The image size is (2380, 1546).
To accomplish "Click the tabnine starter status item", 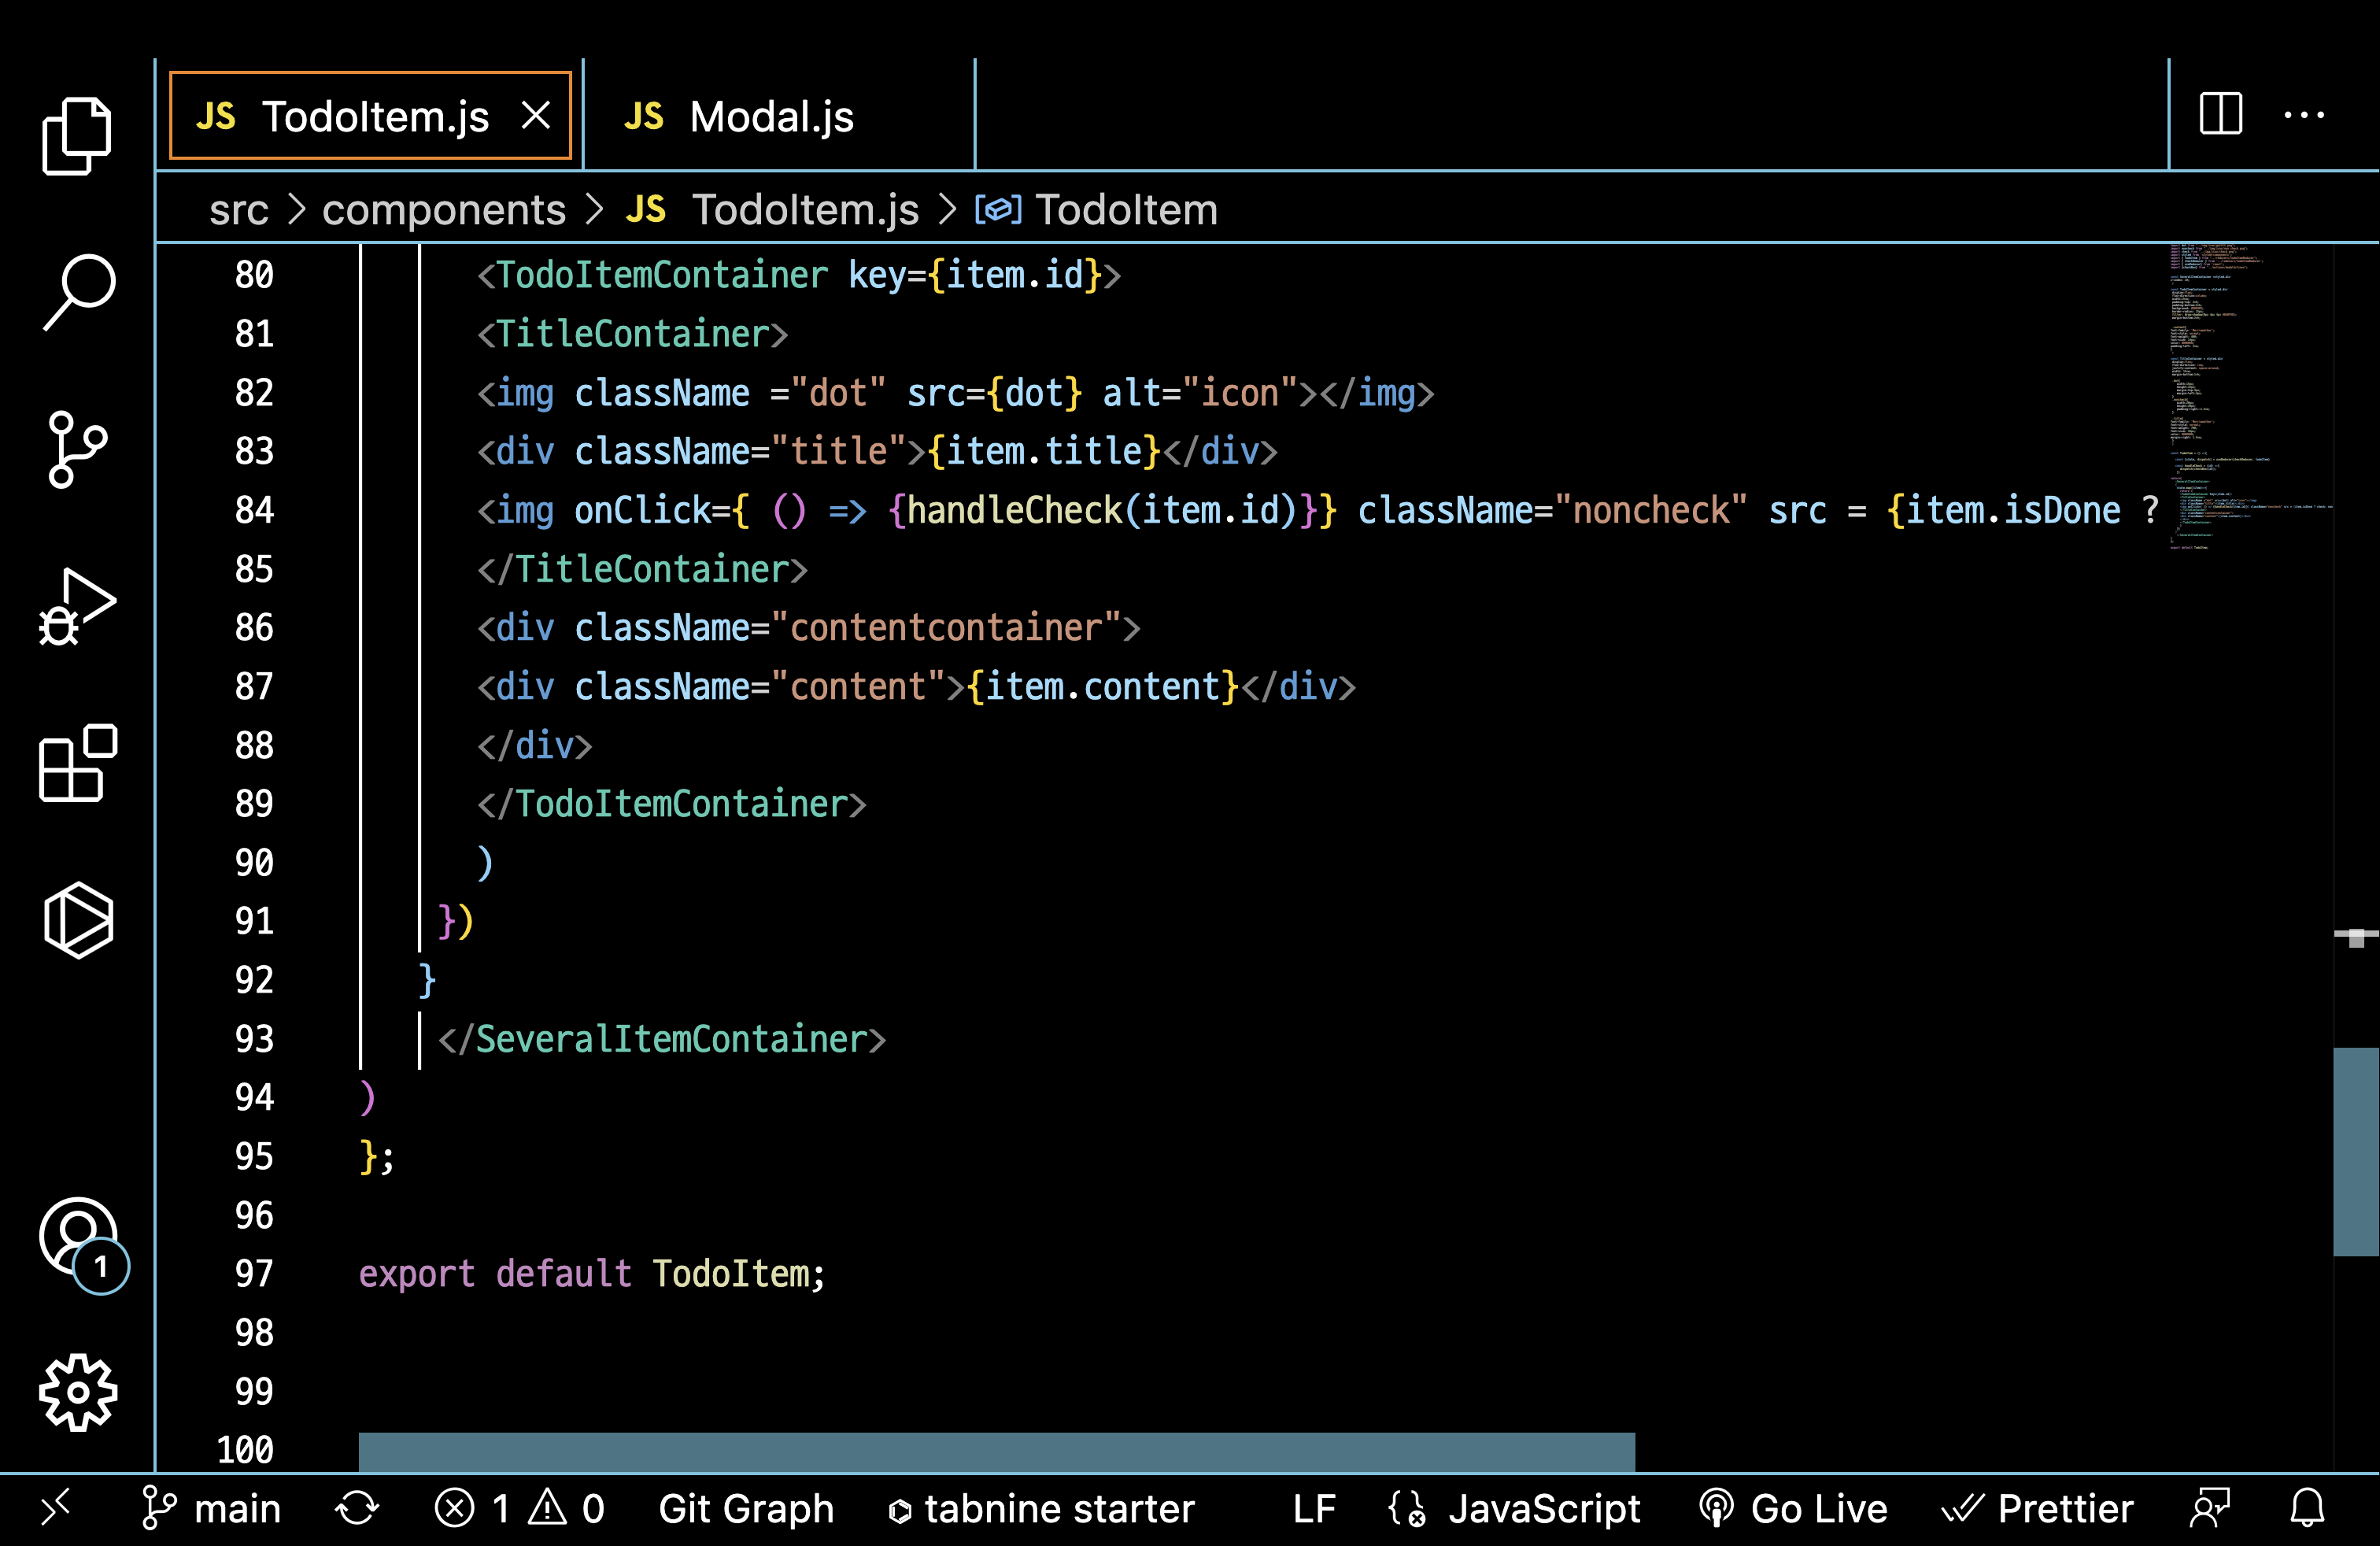I will click(x=1041, y=1508).
